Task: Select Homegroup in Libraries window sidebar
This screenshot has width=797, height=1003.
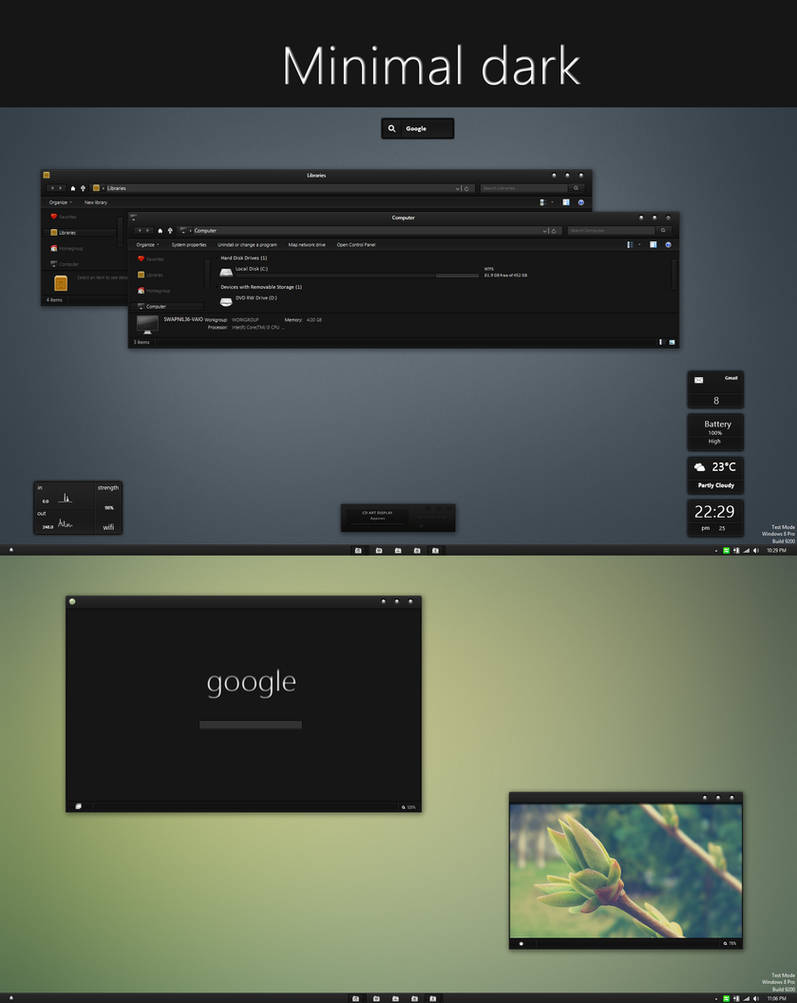Action: click(67, 248)
